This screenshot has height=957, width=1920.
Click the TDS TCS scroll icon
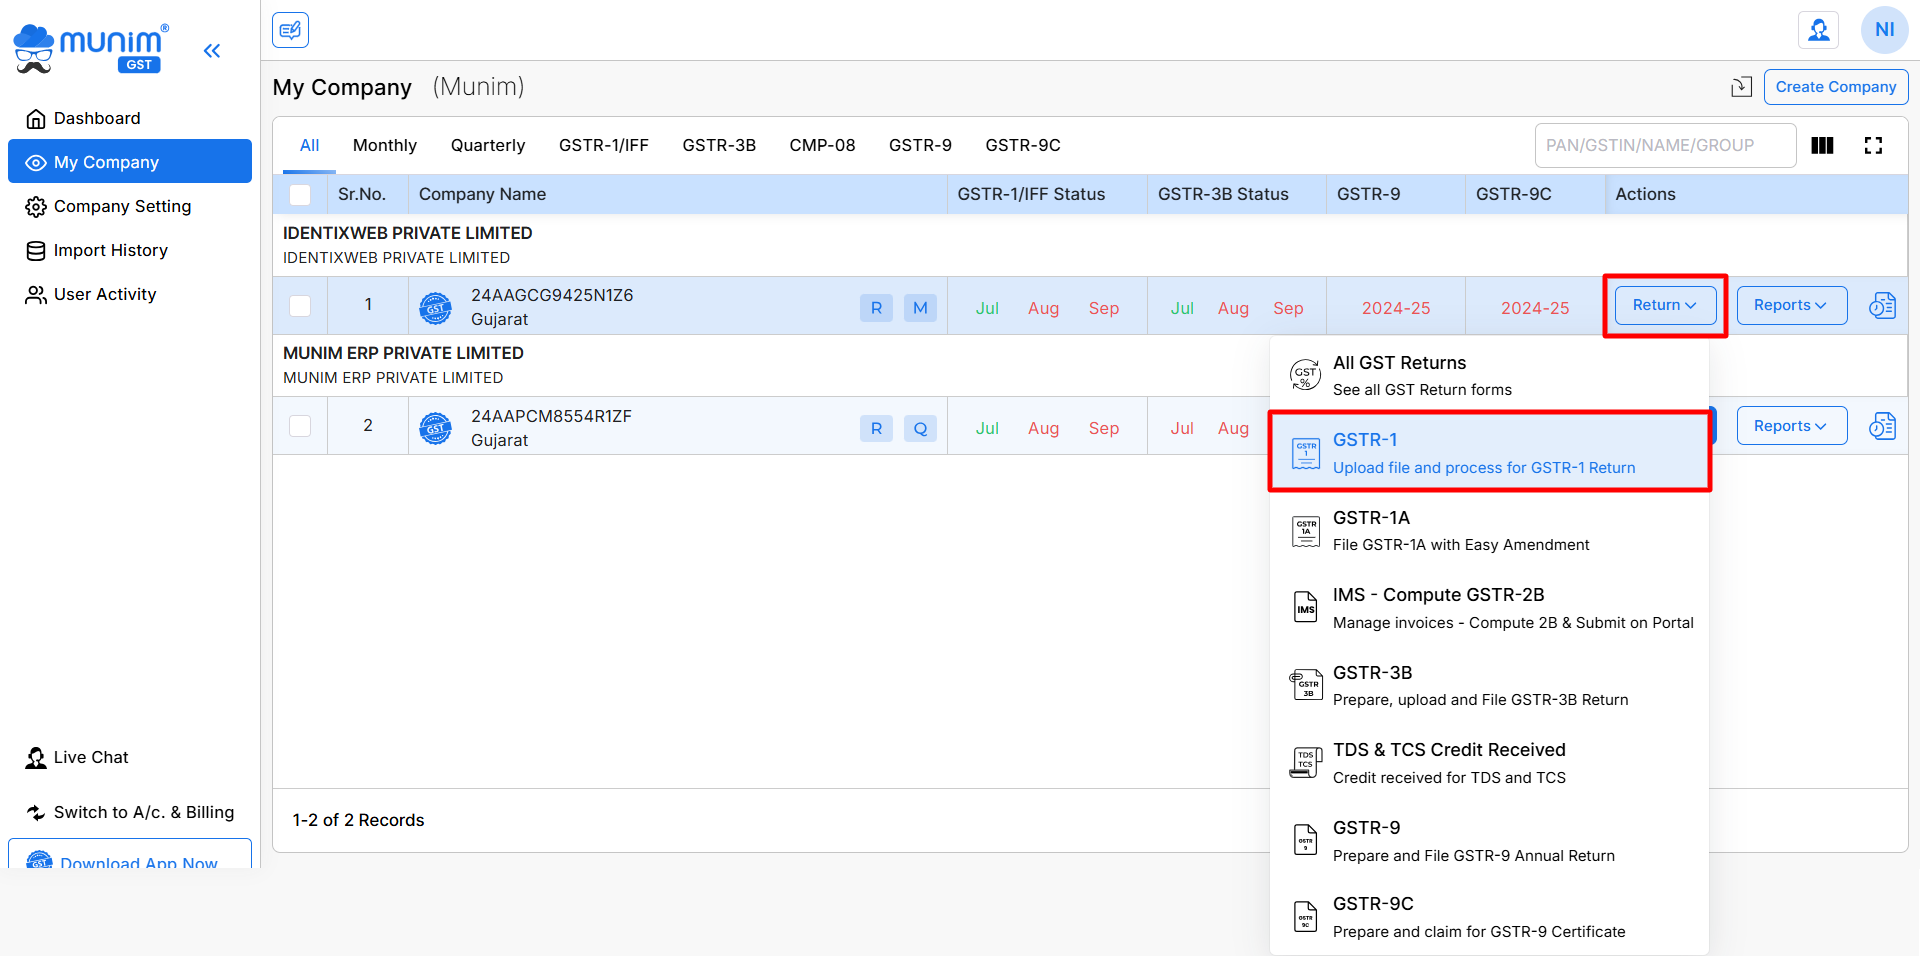(1306, 762)
